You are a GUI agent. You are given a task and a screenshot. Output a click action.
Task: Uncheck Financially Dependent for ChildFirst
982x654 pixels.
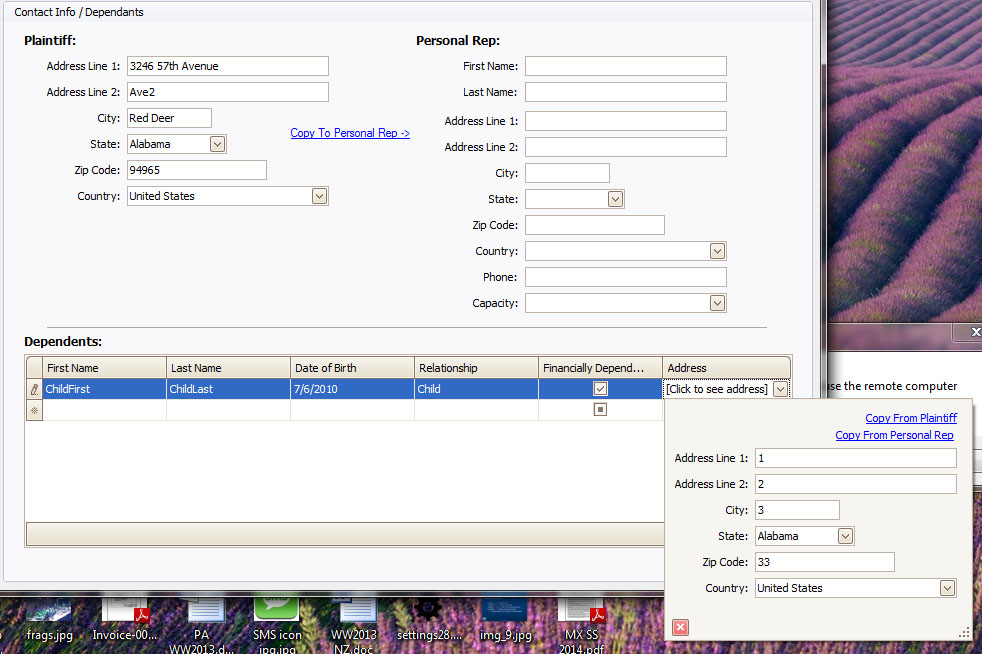(x=600, y=389)
